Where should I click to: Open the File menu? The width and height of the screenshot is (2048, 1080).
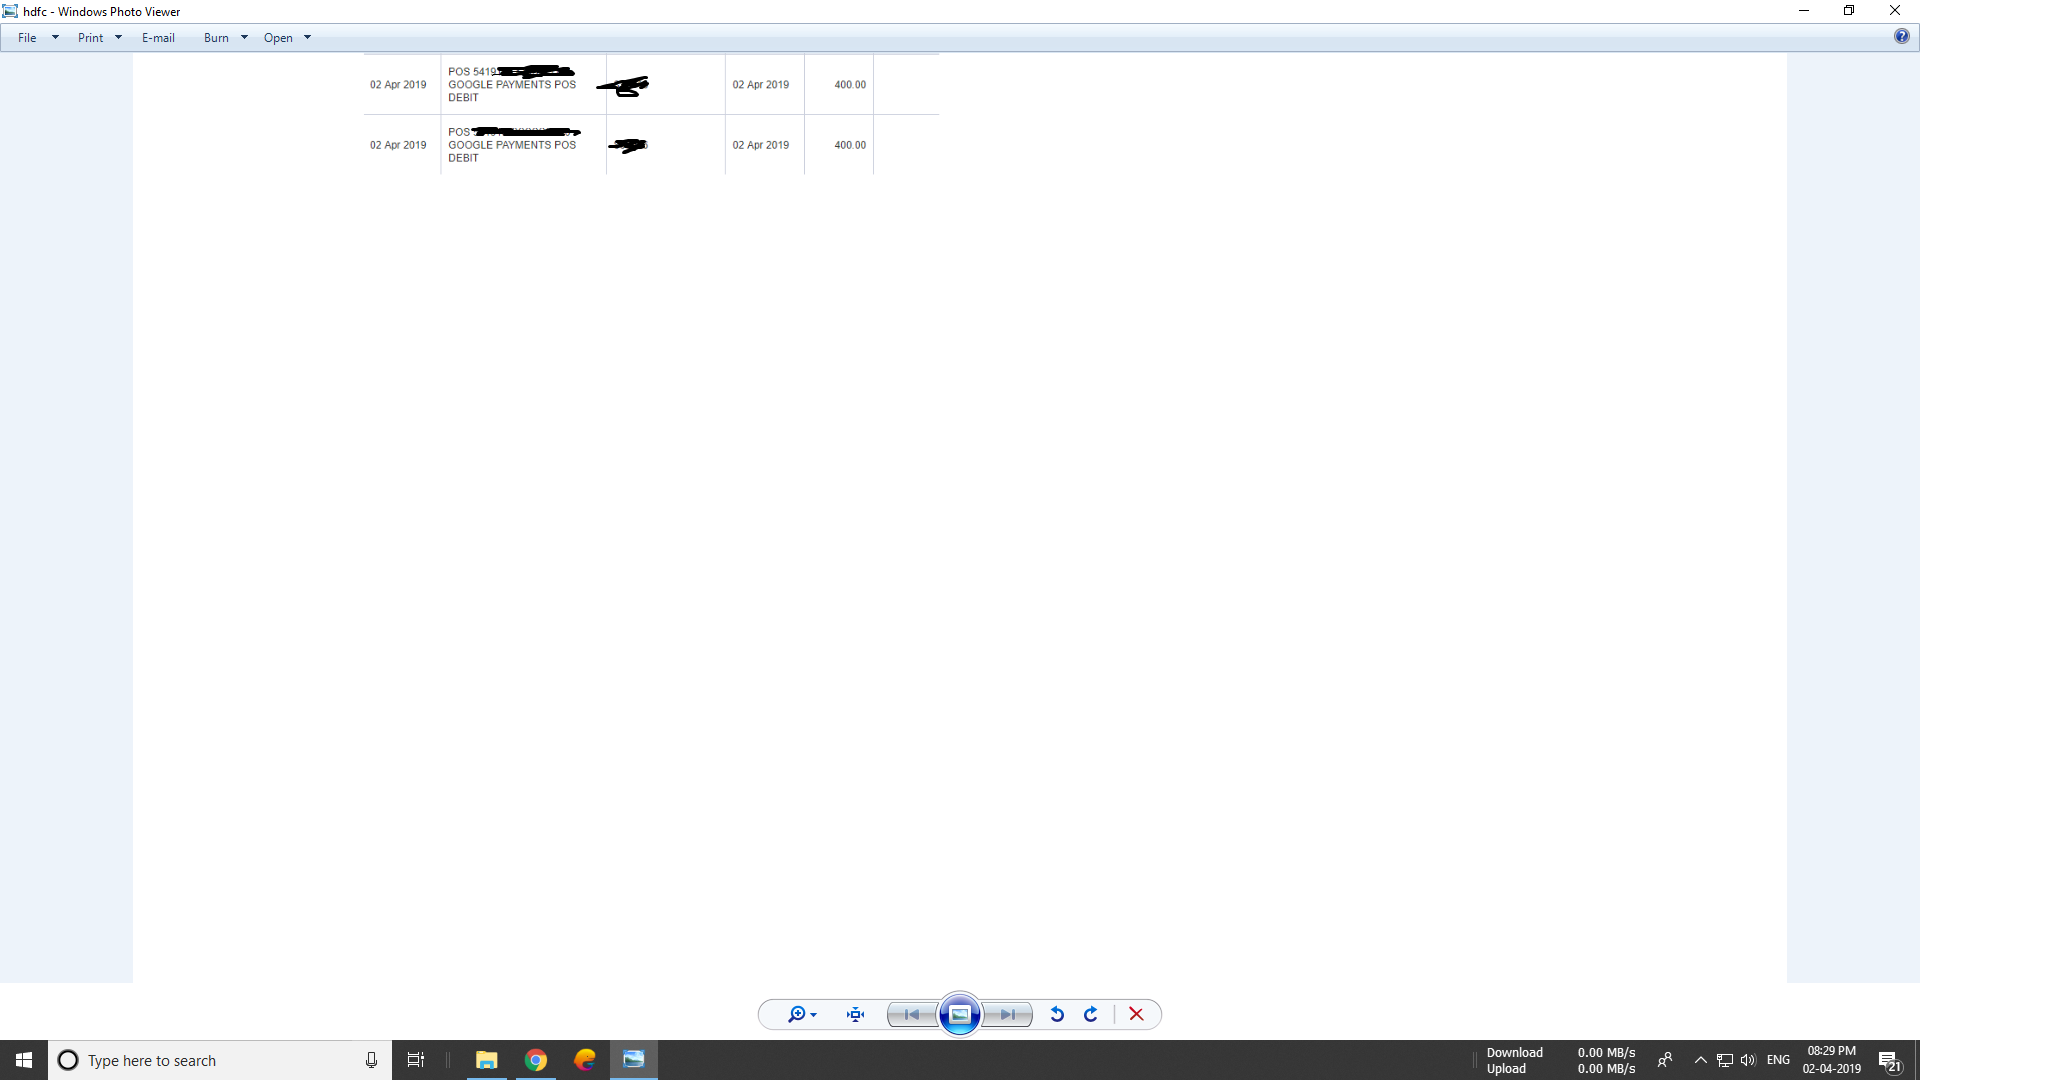27,38
